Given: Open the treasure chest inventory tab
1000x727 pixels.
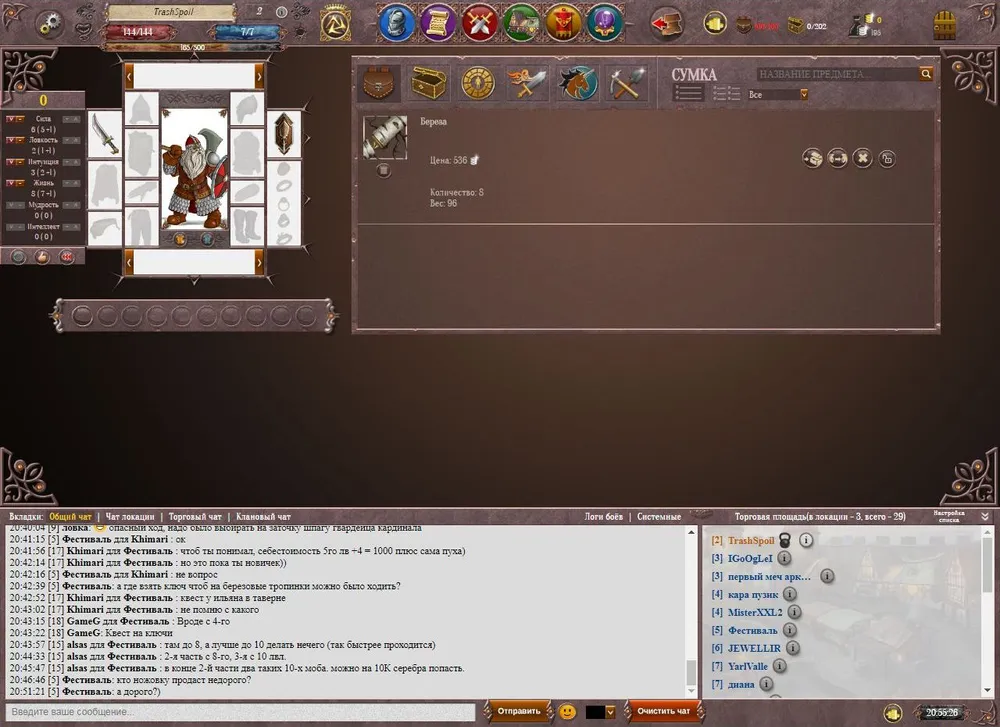Looking at the screenshot, I should [429, 83].
